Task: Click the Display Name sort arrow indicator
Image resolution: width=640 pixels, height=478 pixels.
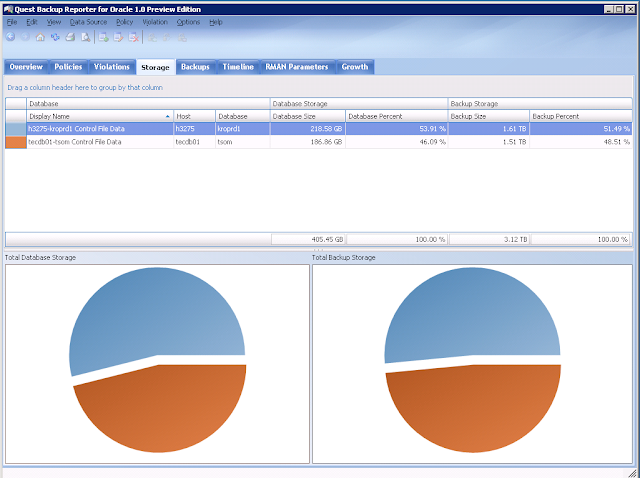Action: [x=167, y=117]
